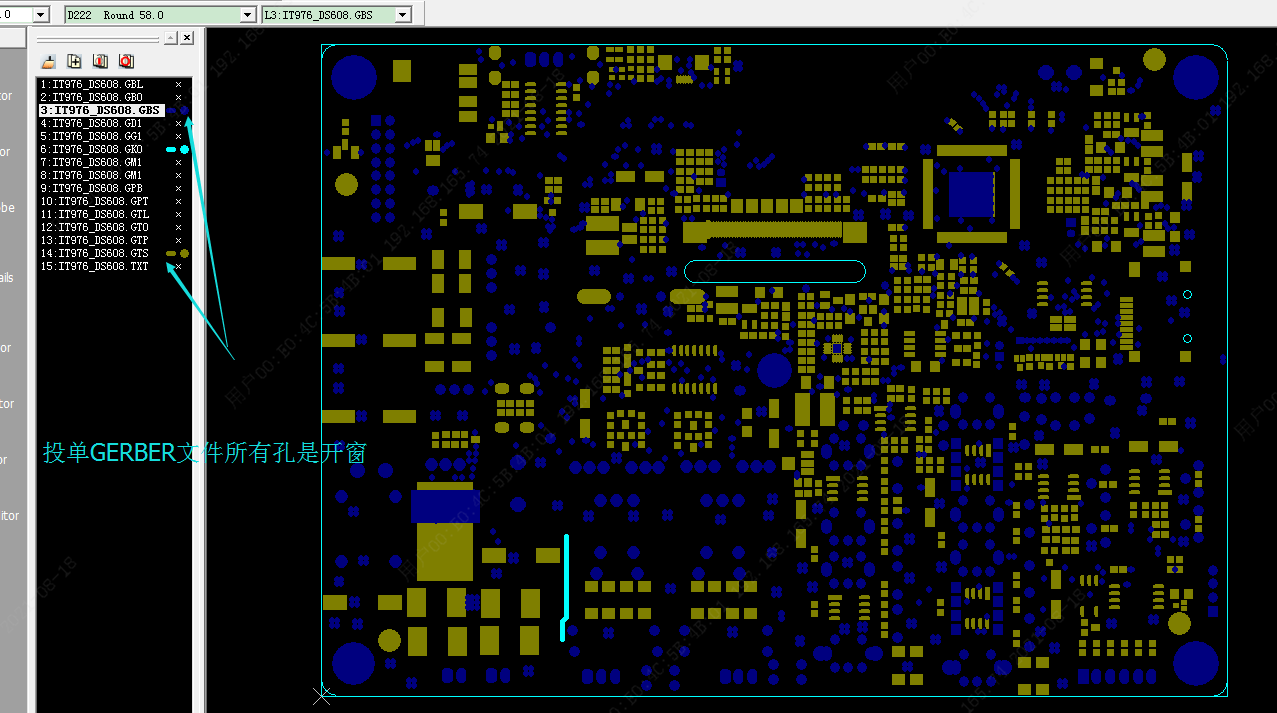Expand the leftmost toolbar dropdown arrow
Viewport: 1277px width, 713px height.
41,15
